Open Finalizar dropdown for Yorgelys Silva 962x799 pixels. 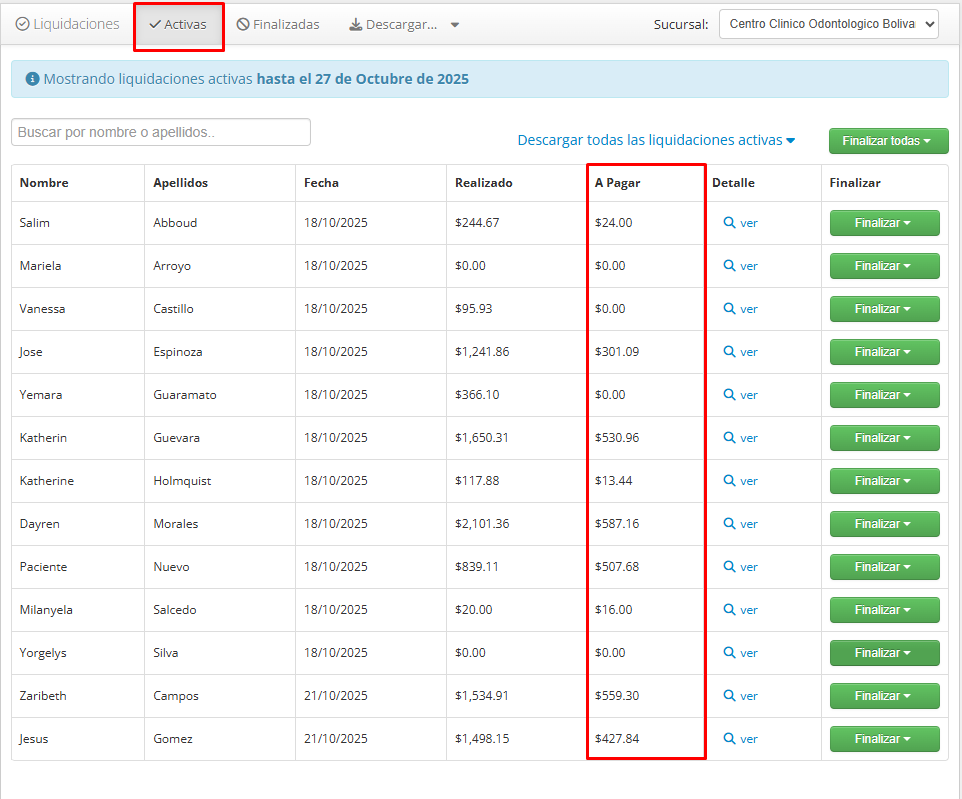[884, 652]
